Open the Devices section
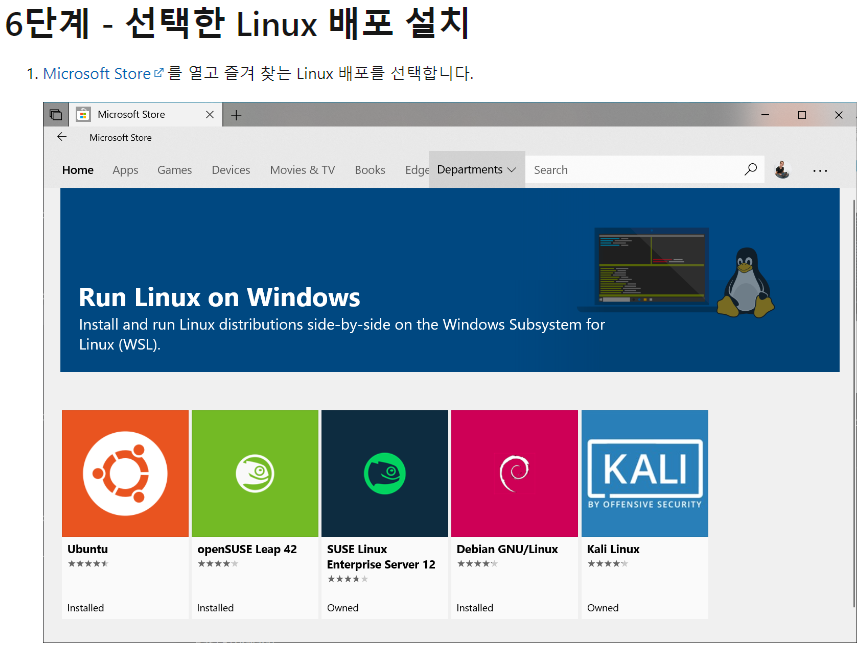This screenshot has width=868, height=655. click(231, 170)
